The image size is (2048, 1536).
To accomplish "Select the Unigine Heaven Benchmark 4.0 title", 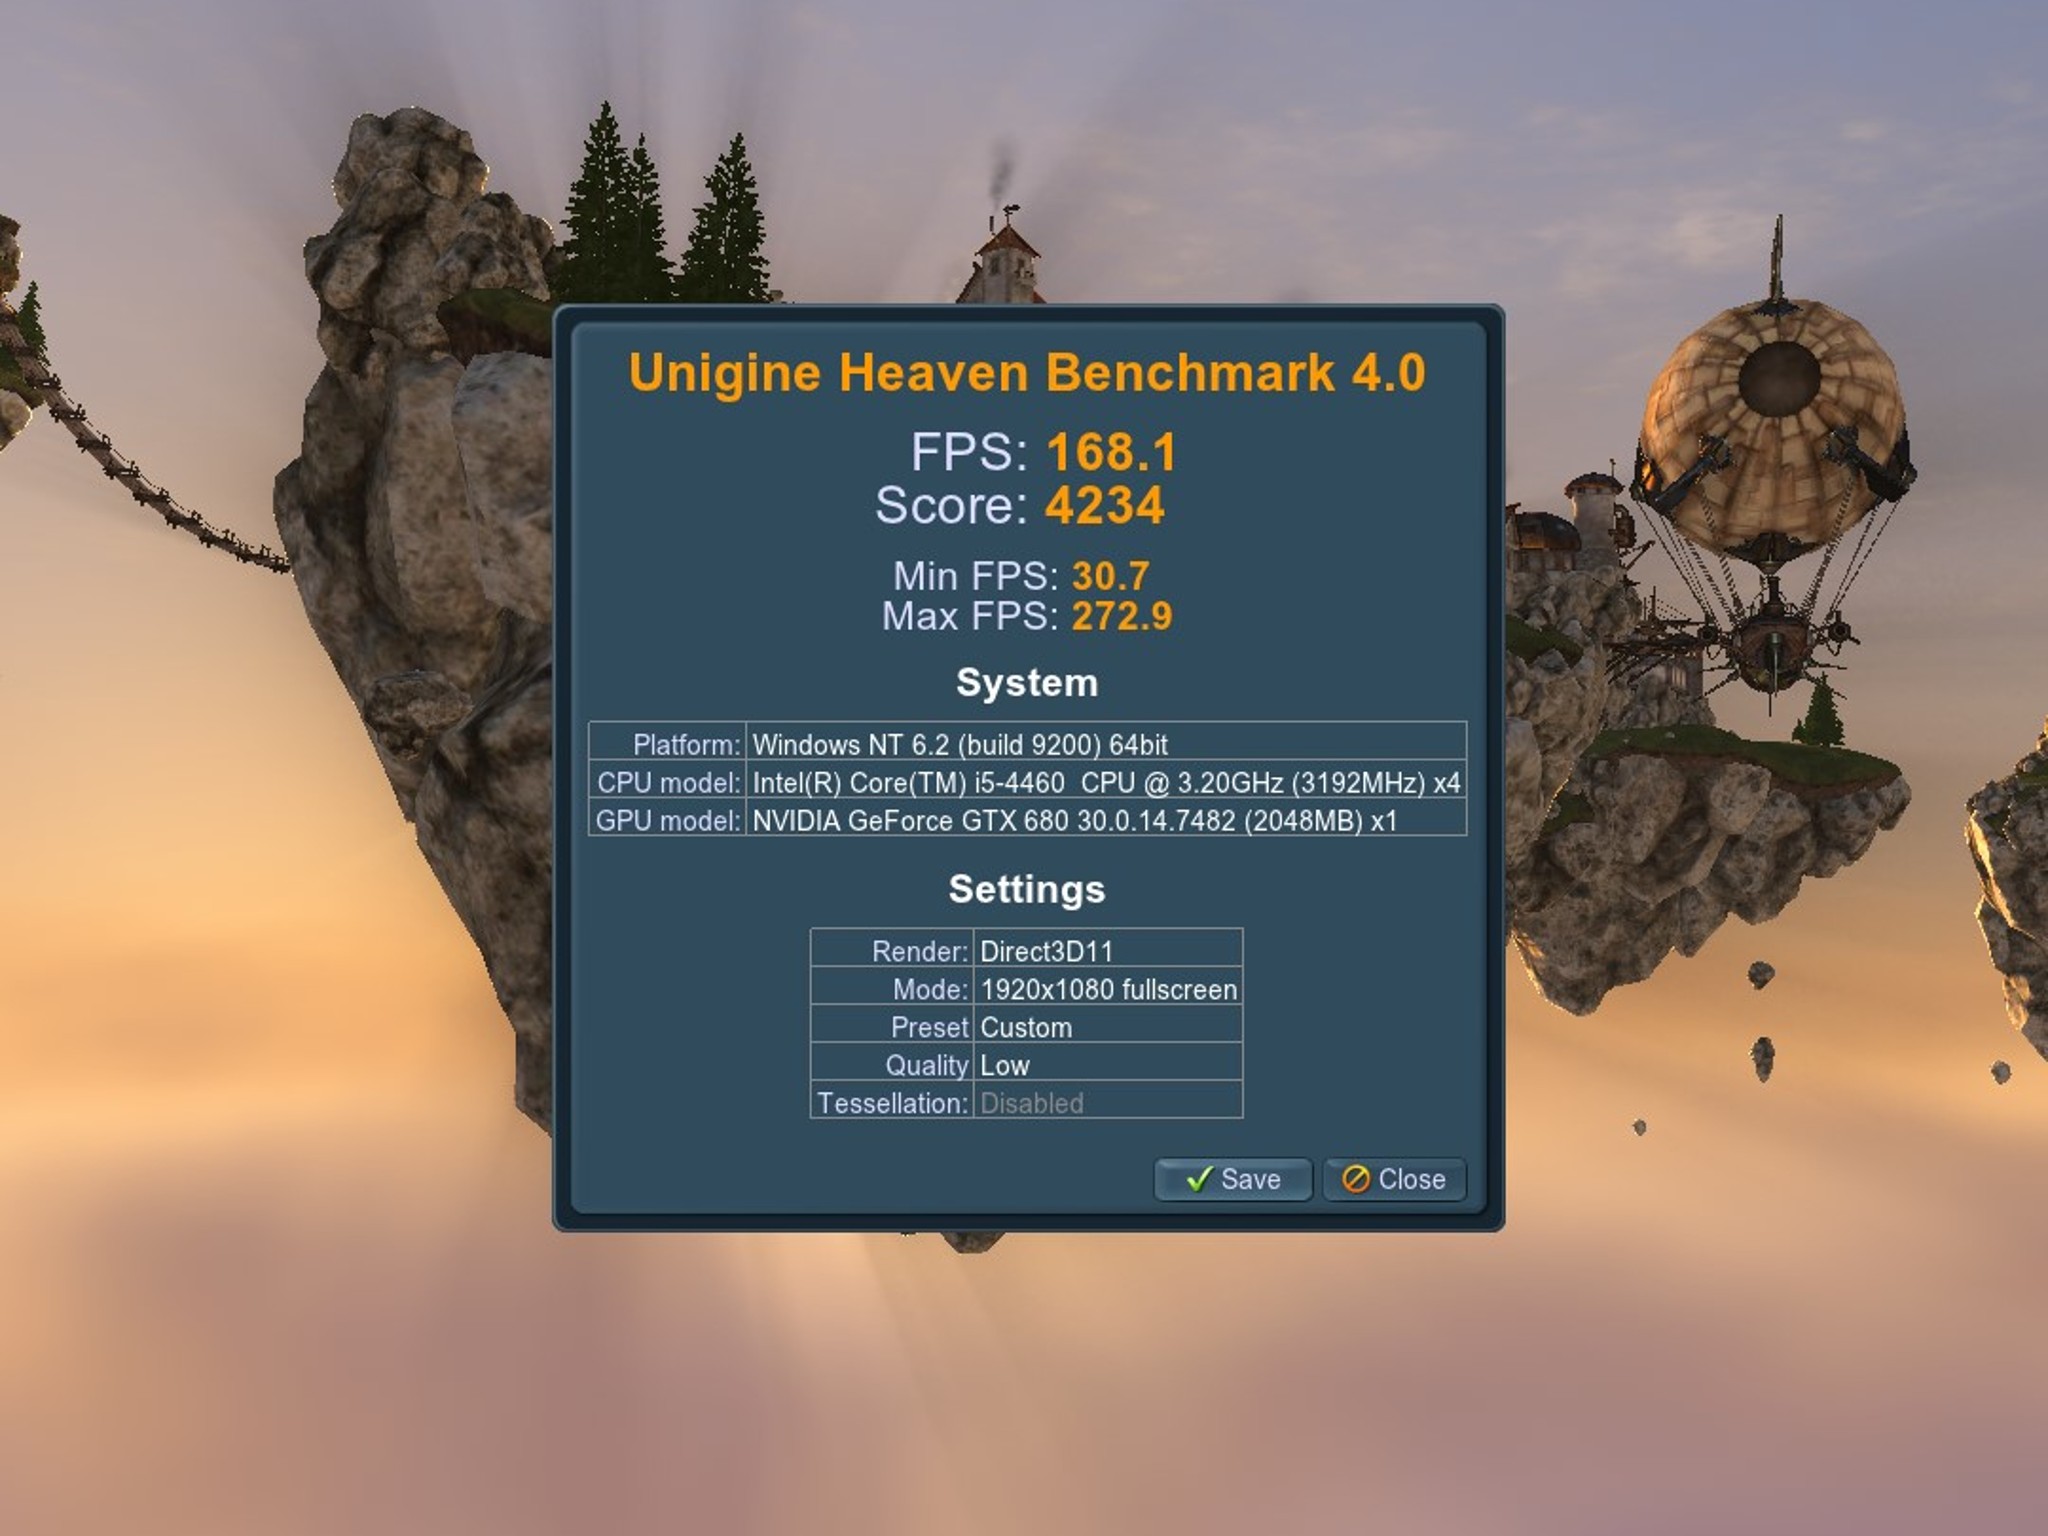I will (x=1027, y=373).
